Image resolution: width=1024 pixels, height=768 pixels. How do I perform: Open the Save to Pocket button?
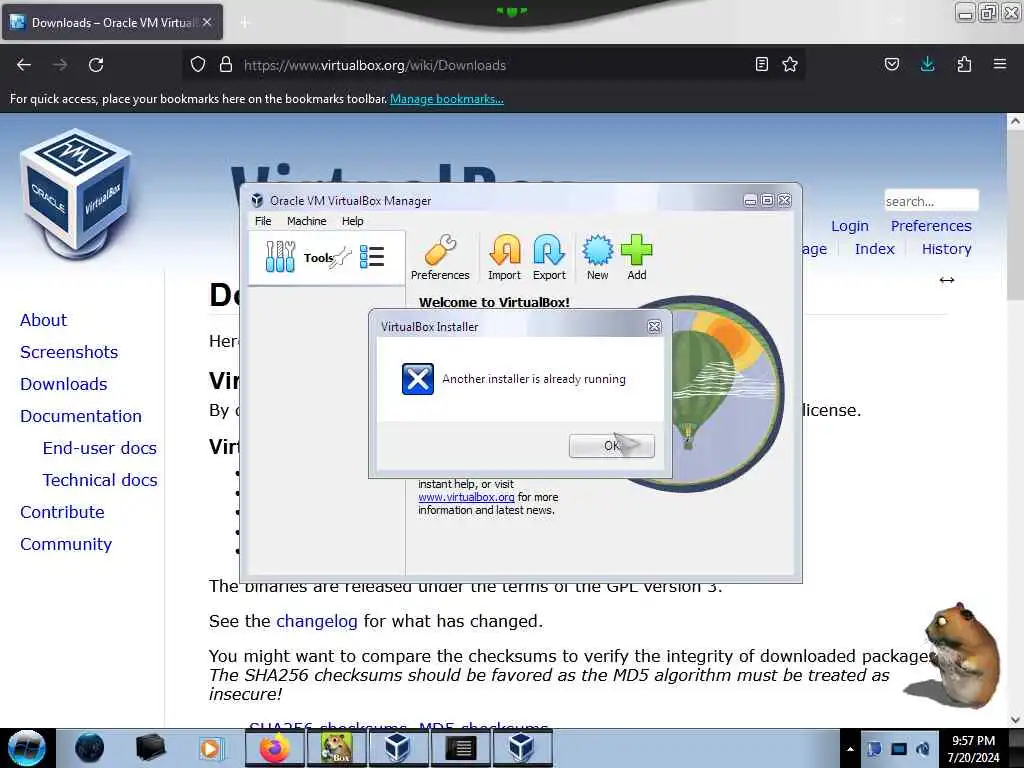(892, 64)
